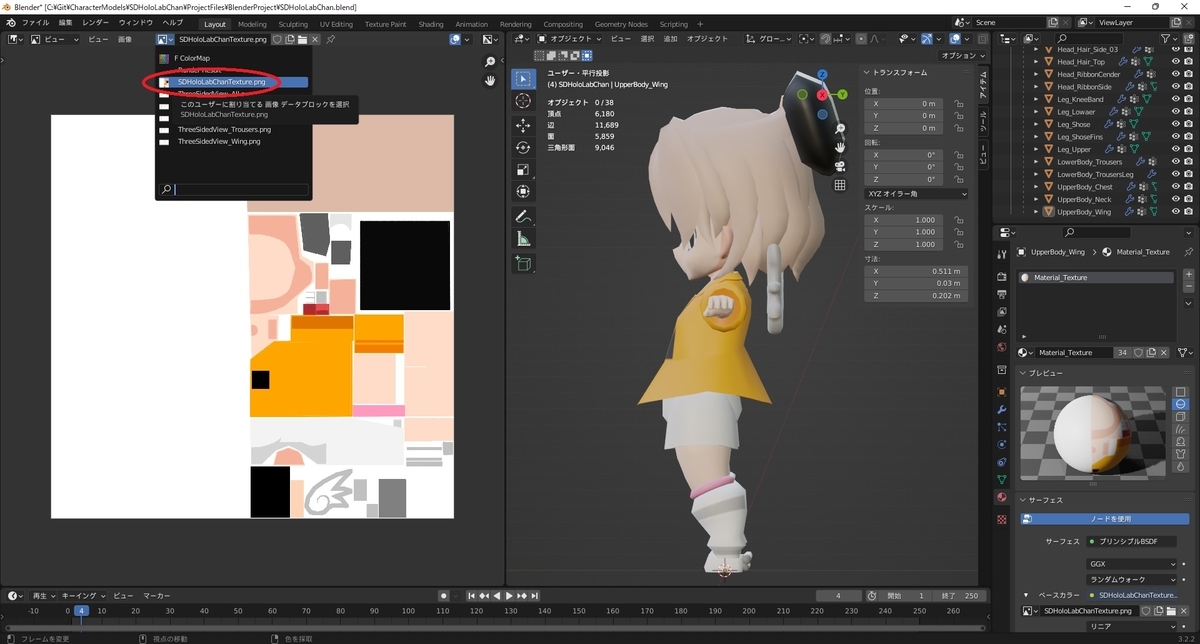Switch to the Modeling workspace tab
This screenshot has width=1200, height=644.
(x=252, y=23)
